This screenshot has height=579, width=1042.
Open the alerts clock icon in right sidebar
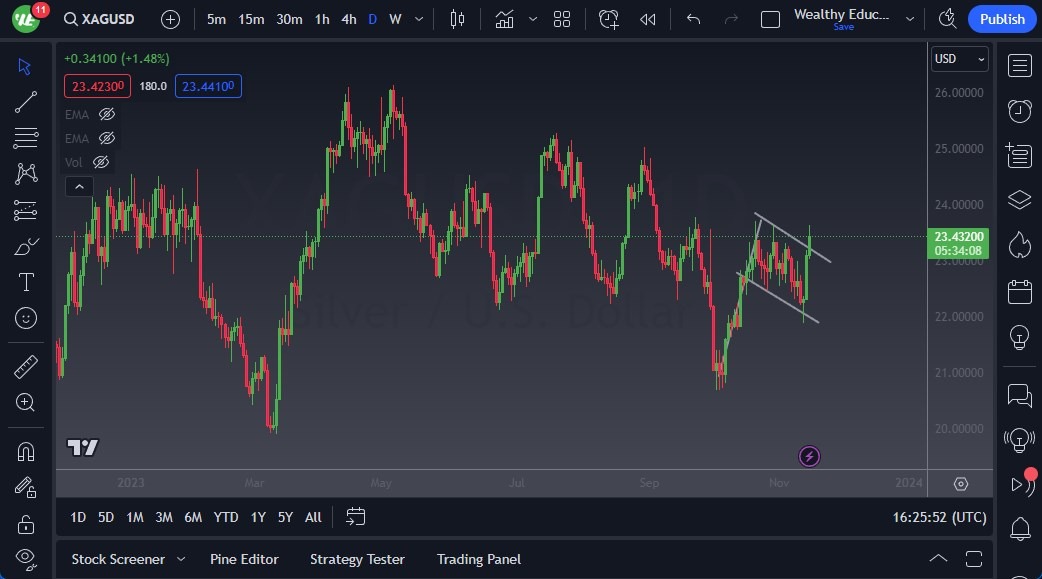[1019, 111]
